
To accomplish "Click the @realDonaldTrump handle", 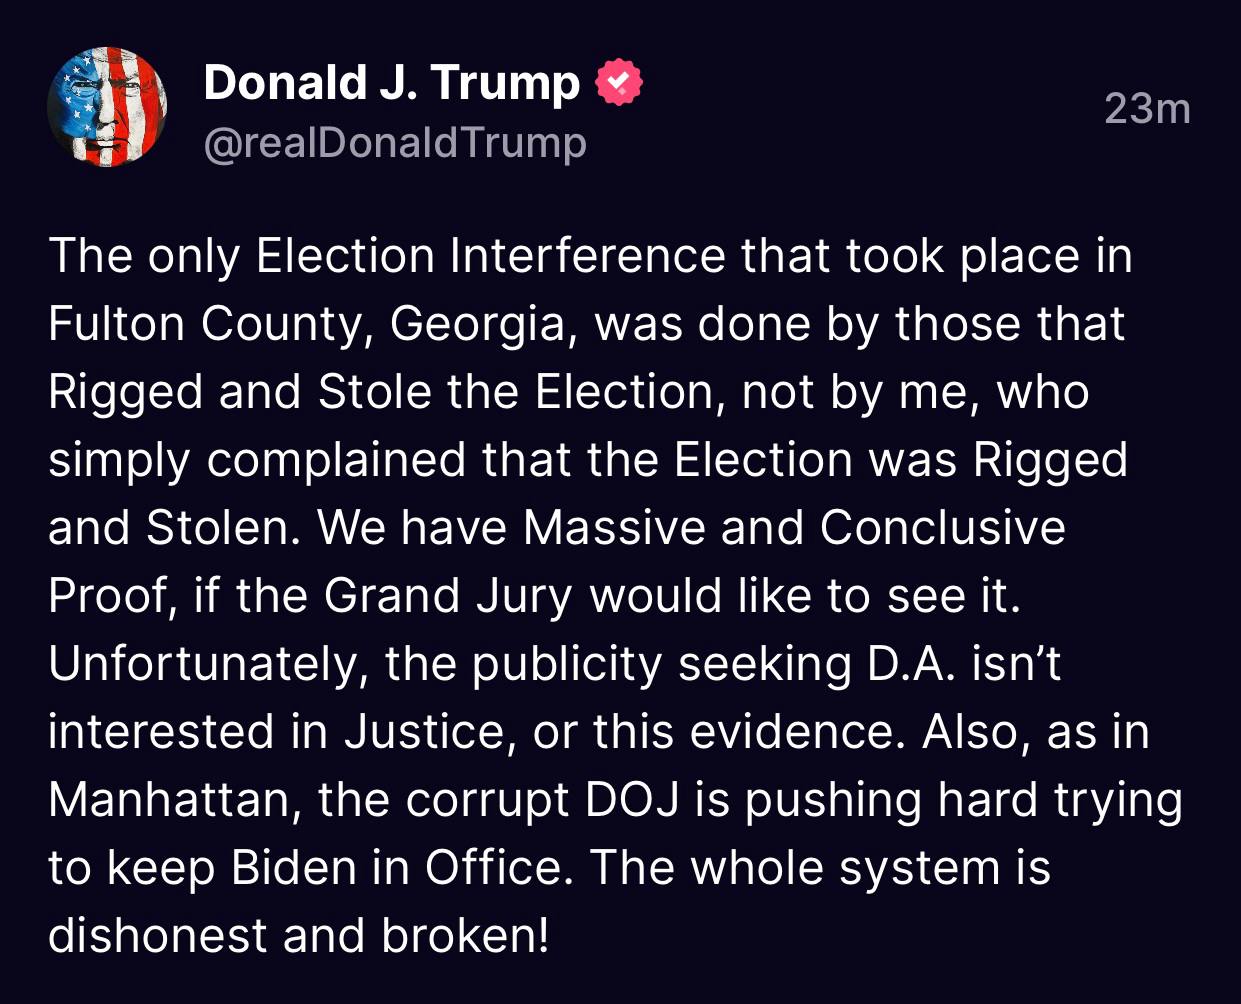I will [394, 143].
